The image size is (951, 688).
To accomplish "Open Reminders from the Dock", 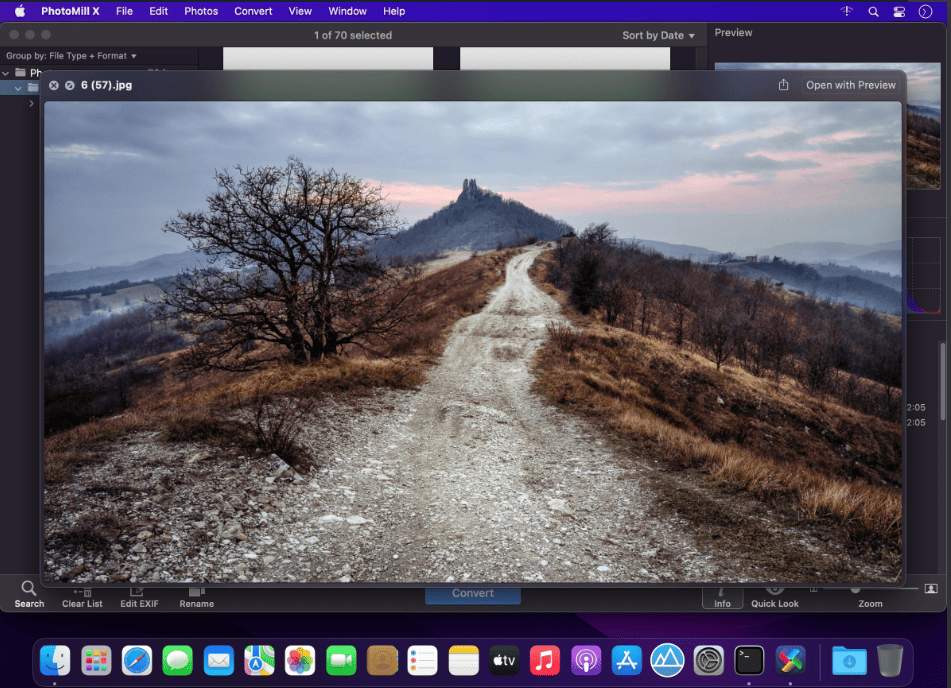I will pyautogui.click(x=423, y=660).
